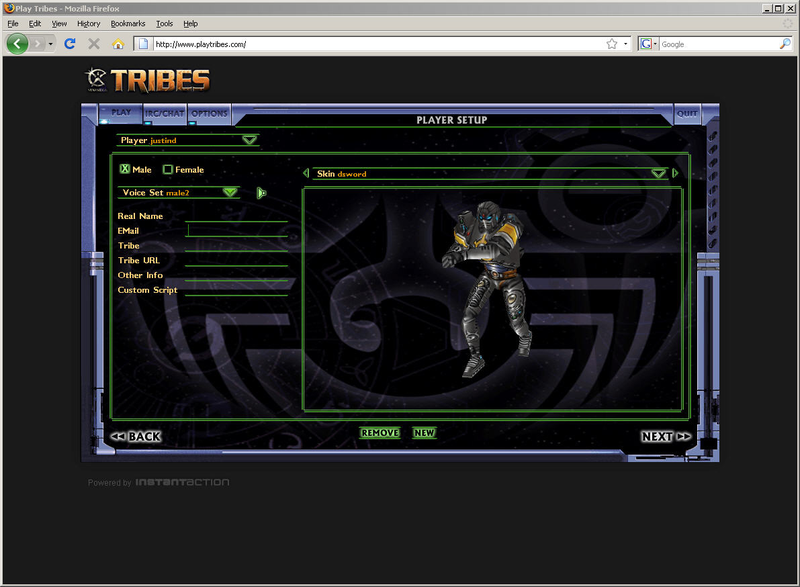Click the NEW player button
800x587 pixels.
[424, 432]
